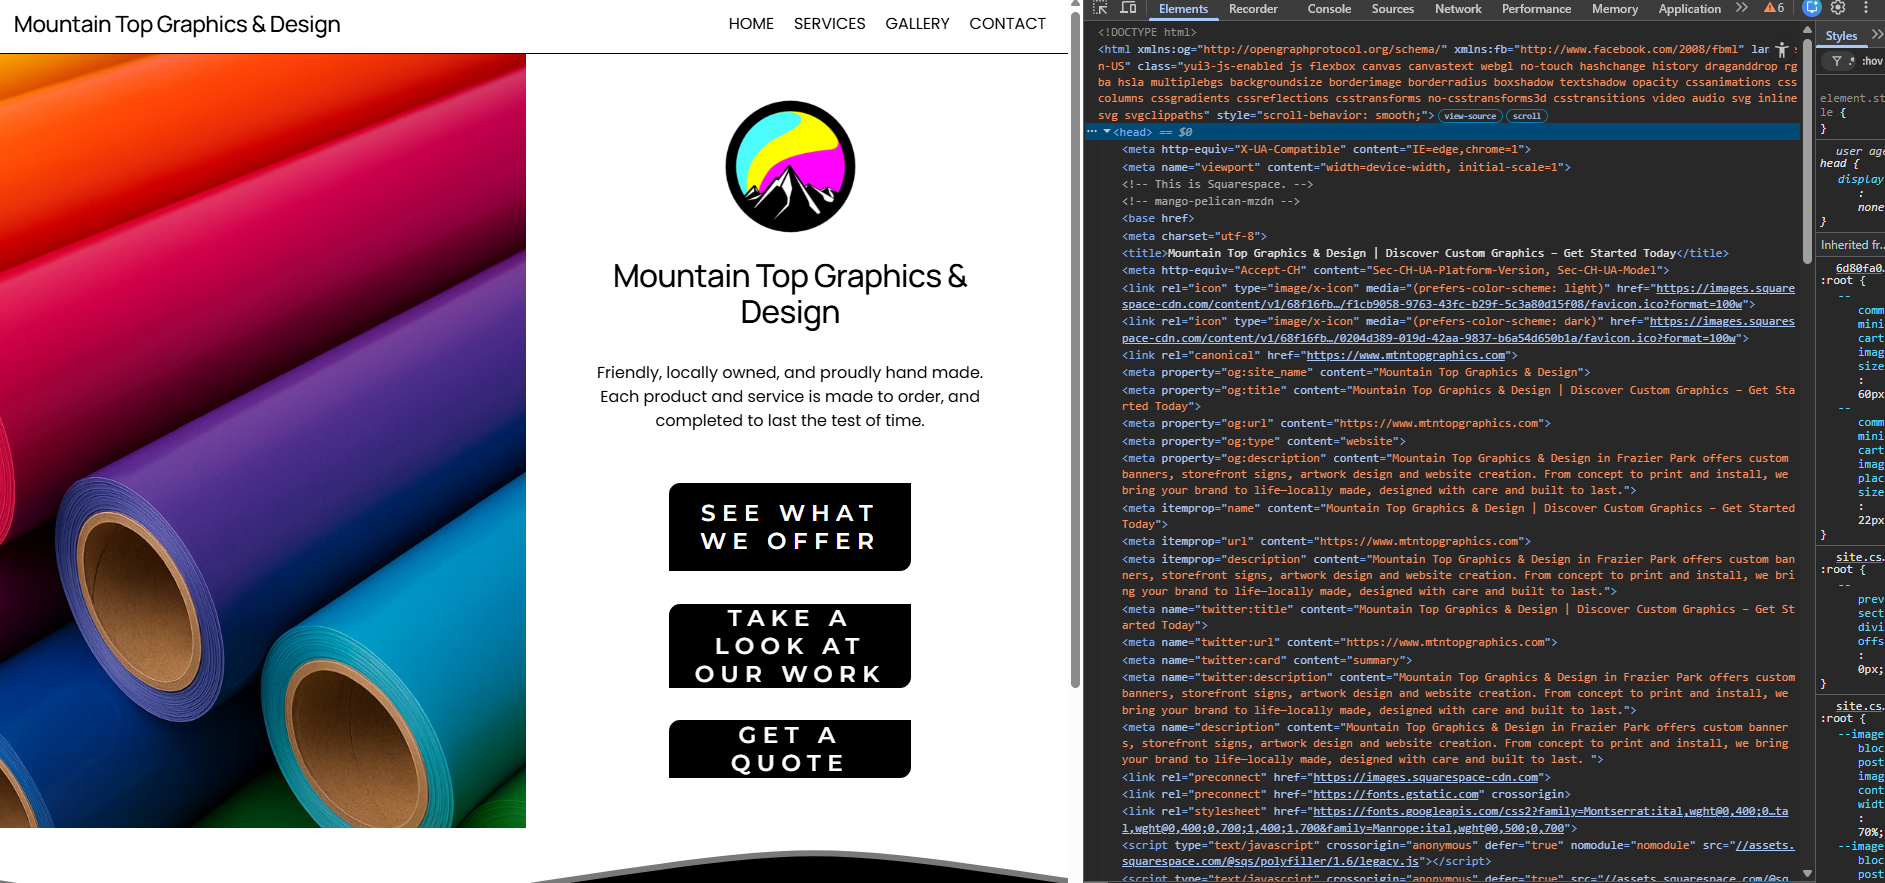Open the warning issues counter showing 6
Viewport: 1885px width, 883px height.
click(1774, 8)
